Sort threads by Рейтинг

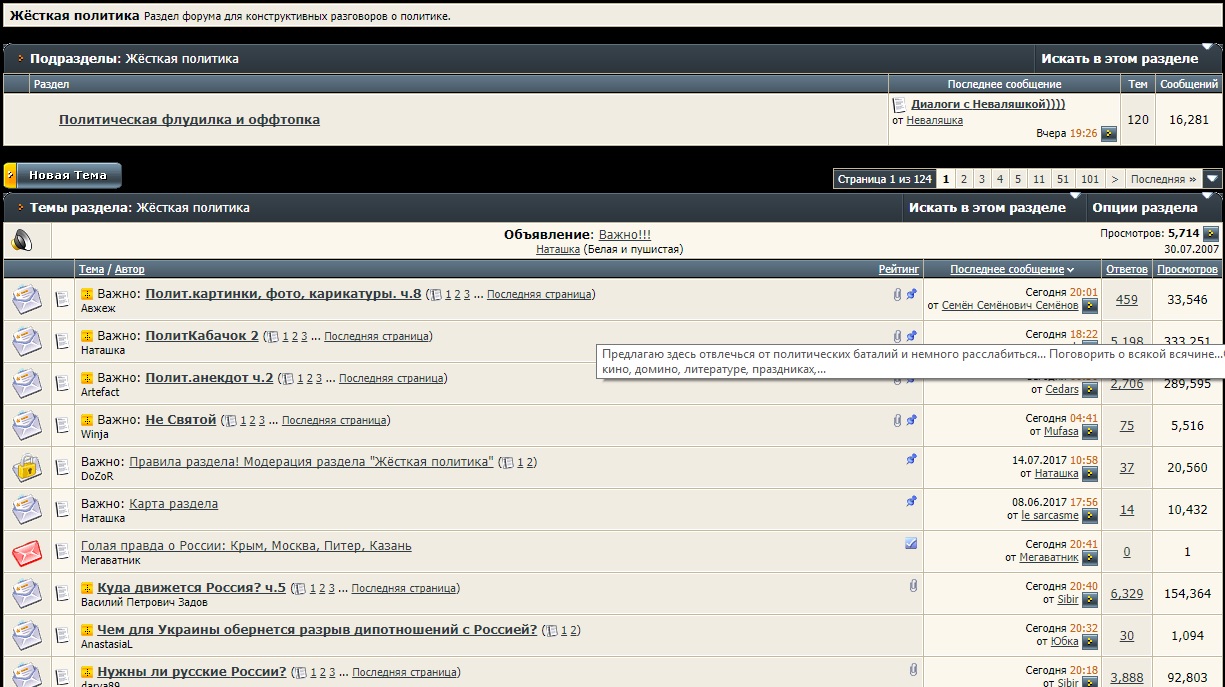[898, 269]
